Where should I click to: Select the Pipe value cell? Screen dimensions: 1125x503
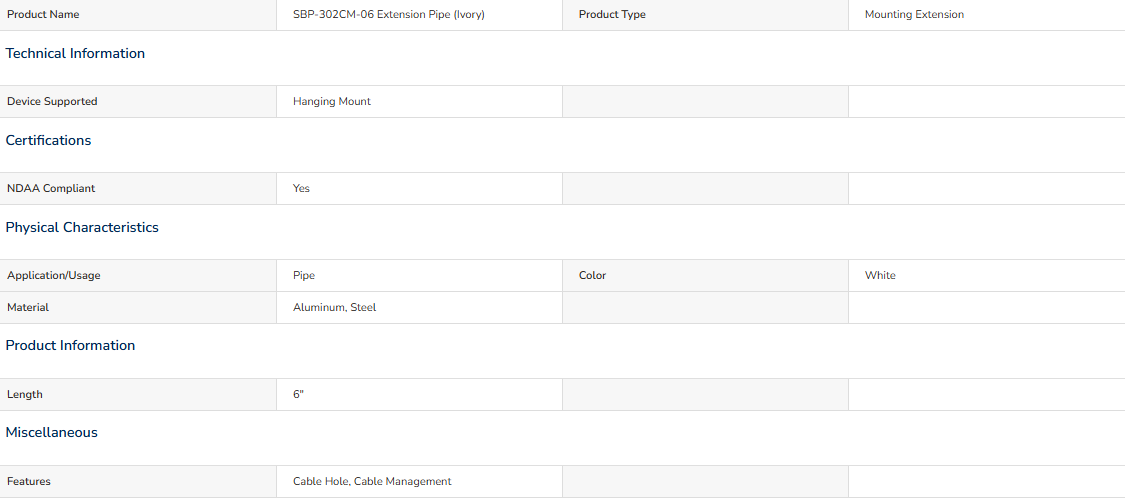(x=419, y=276)
